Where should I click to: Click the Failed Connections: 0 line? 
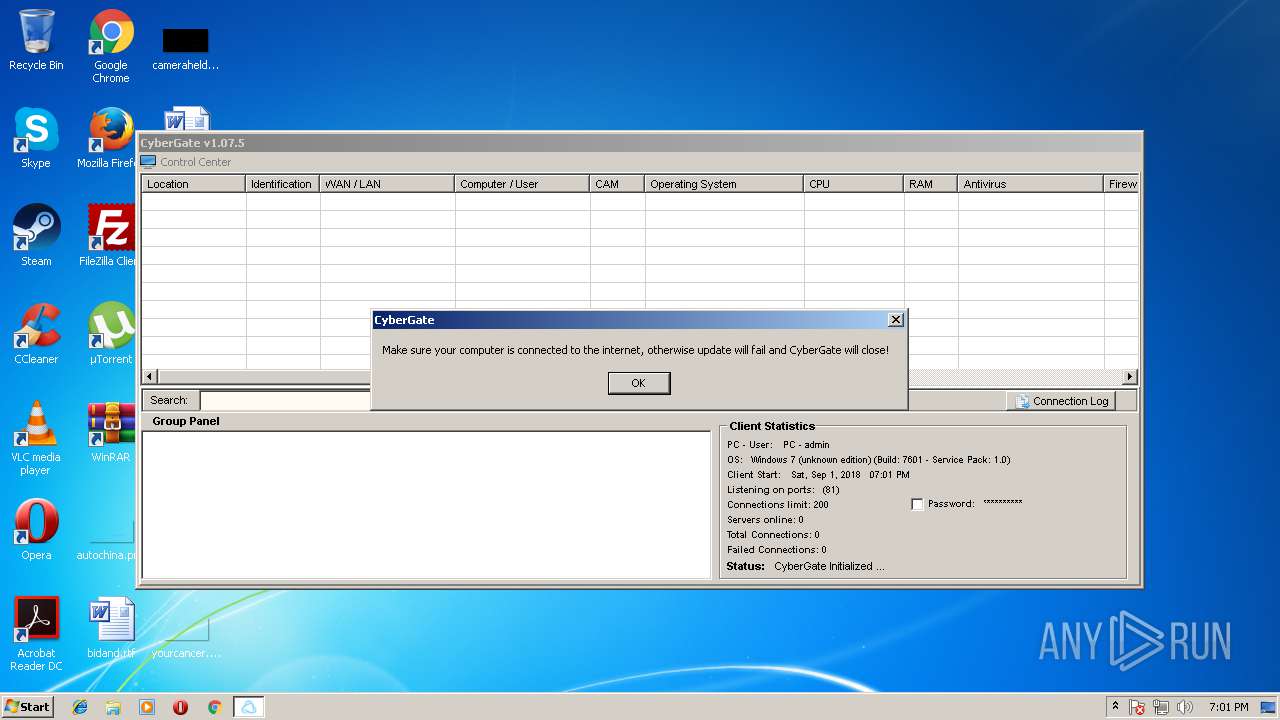pos(776,550)
